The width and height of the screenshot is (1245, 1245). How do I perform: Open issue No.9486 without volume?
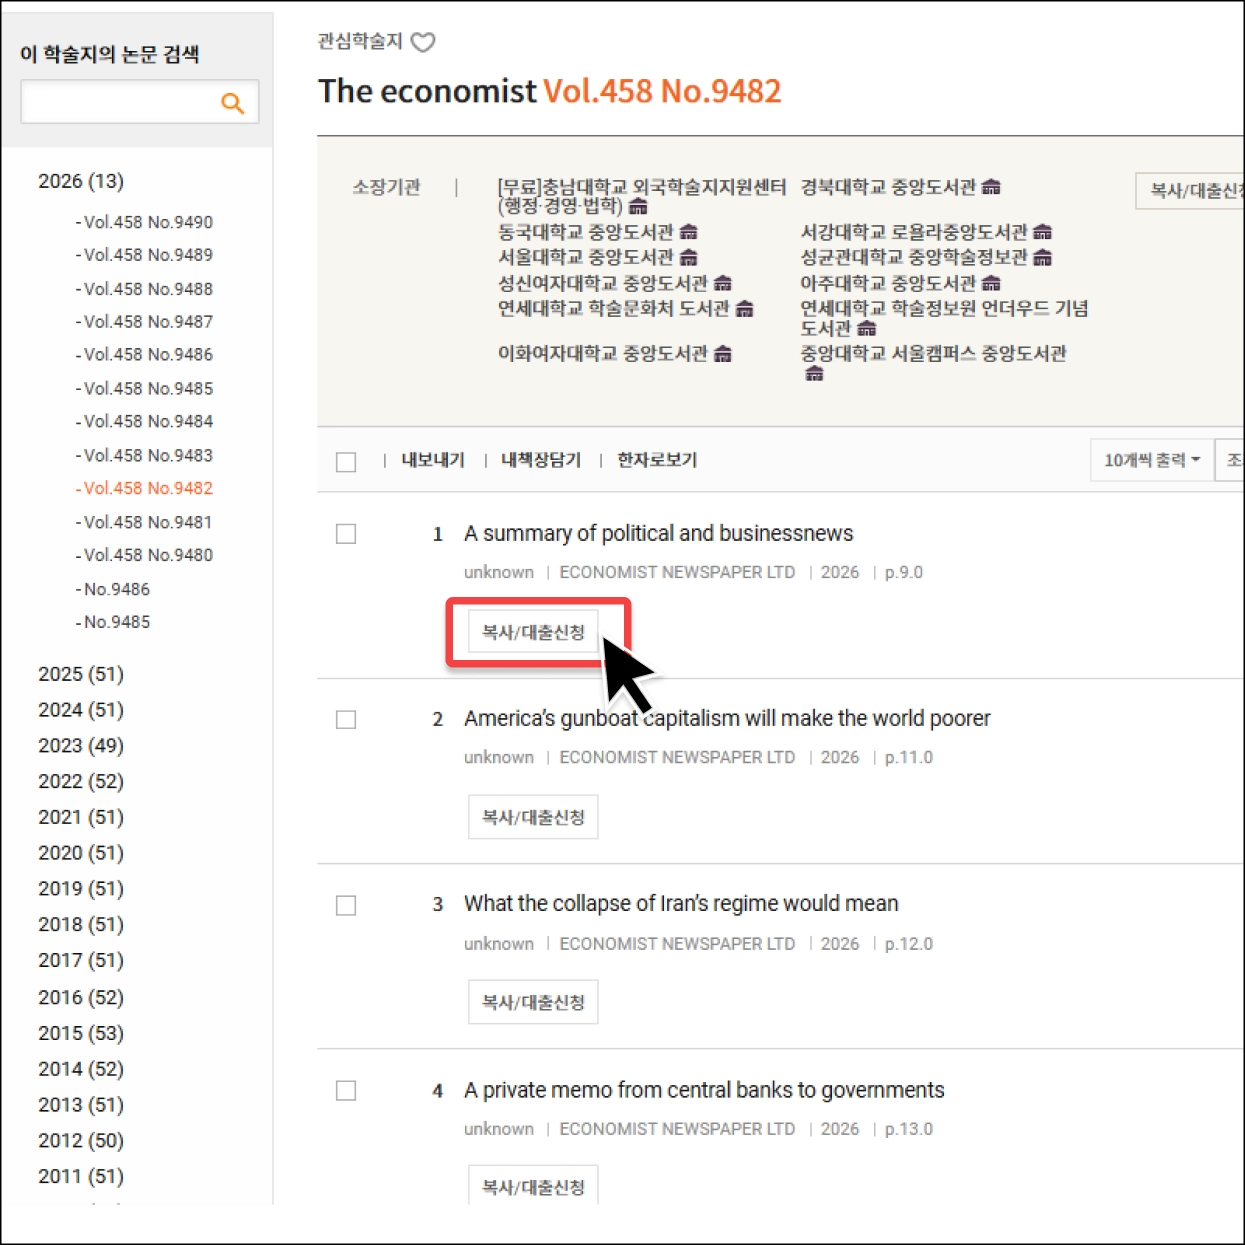(x=116, y=589)
